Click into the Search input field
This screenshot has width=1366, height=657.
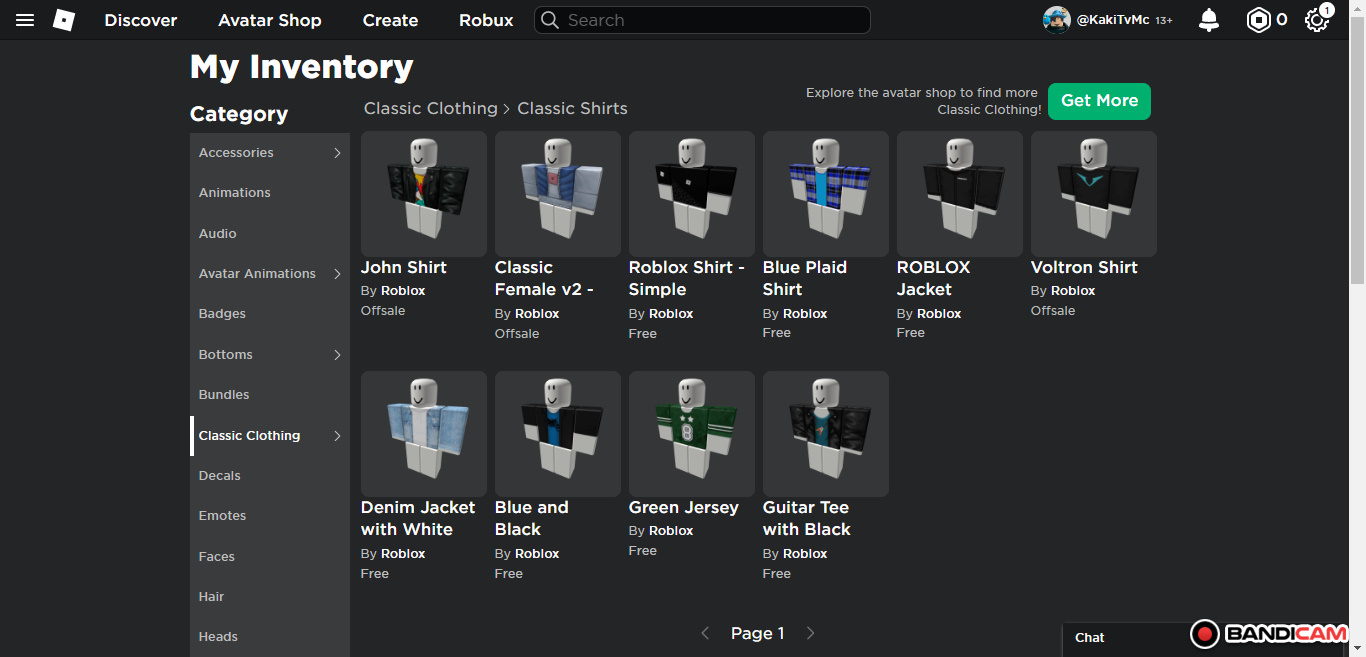(x=712, y=20)
